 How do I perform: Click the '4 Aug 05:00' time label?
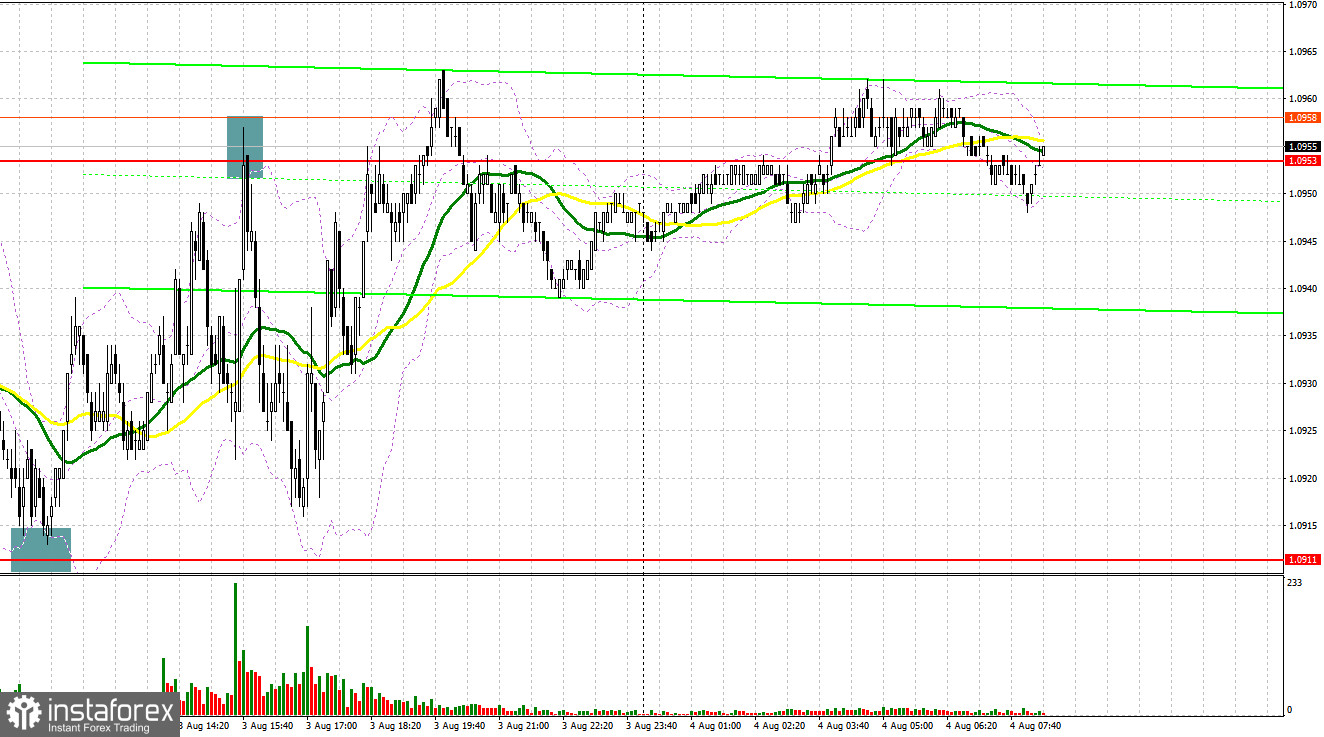tap(908, 724)
